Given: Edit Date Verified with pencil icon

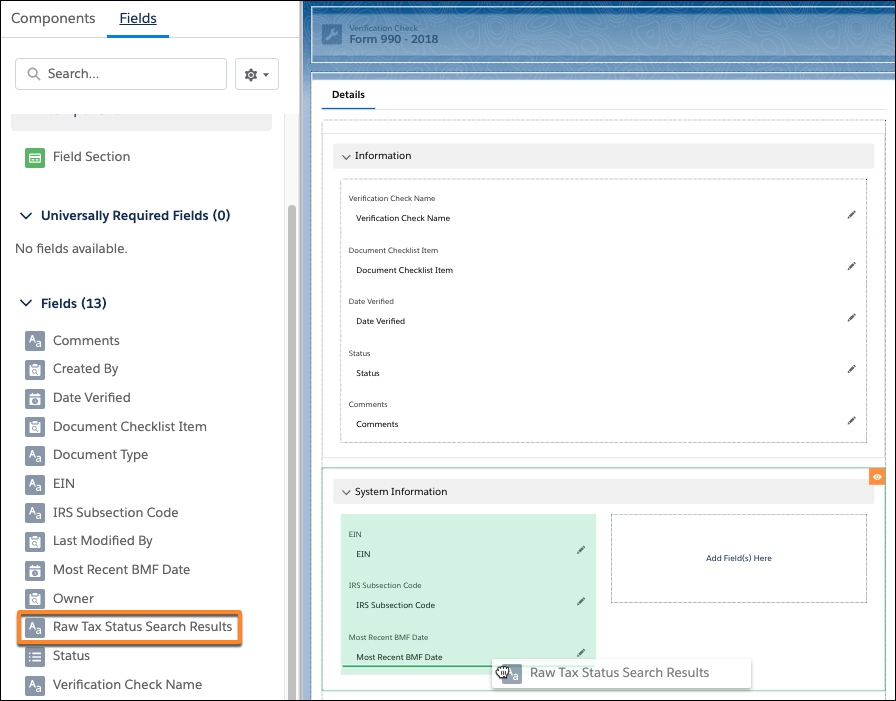Looking at the screenshot, I should click(x=851, y=318).
